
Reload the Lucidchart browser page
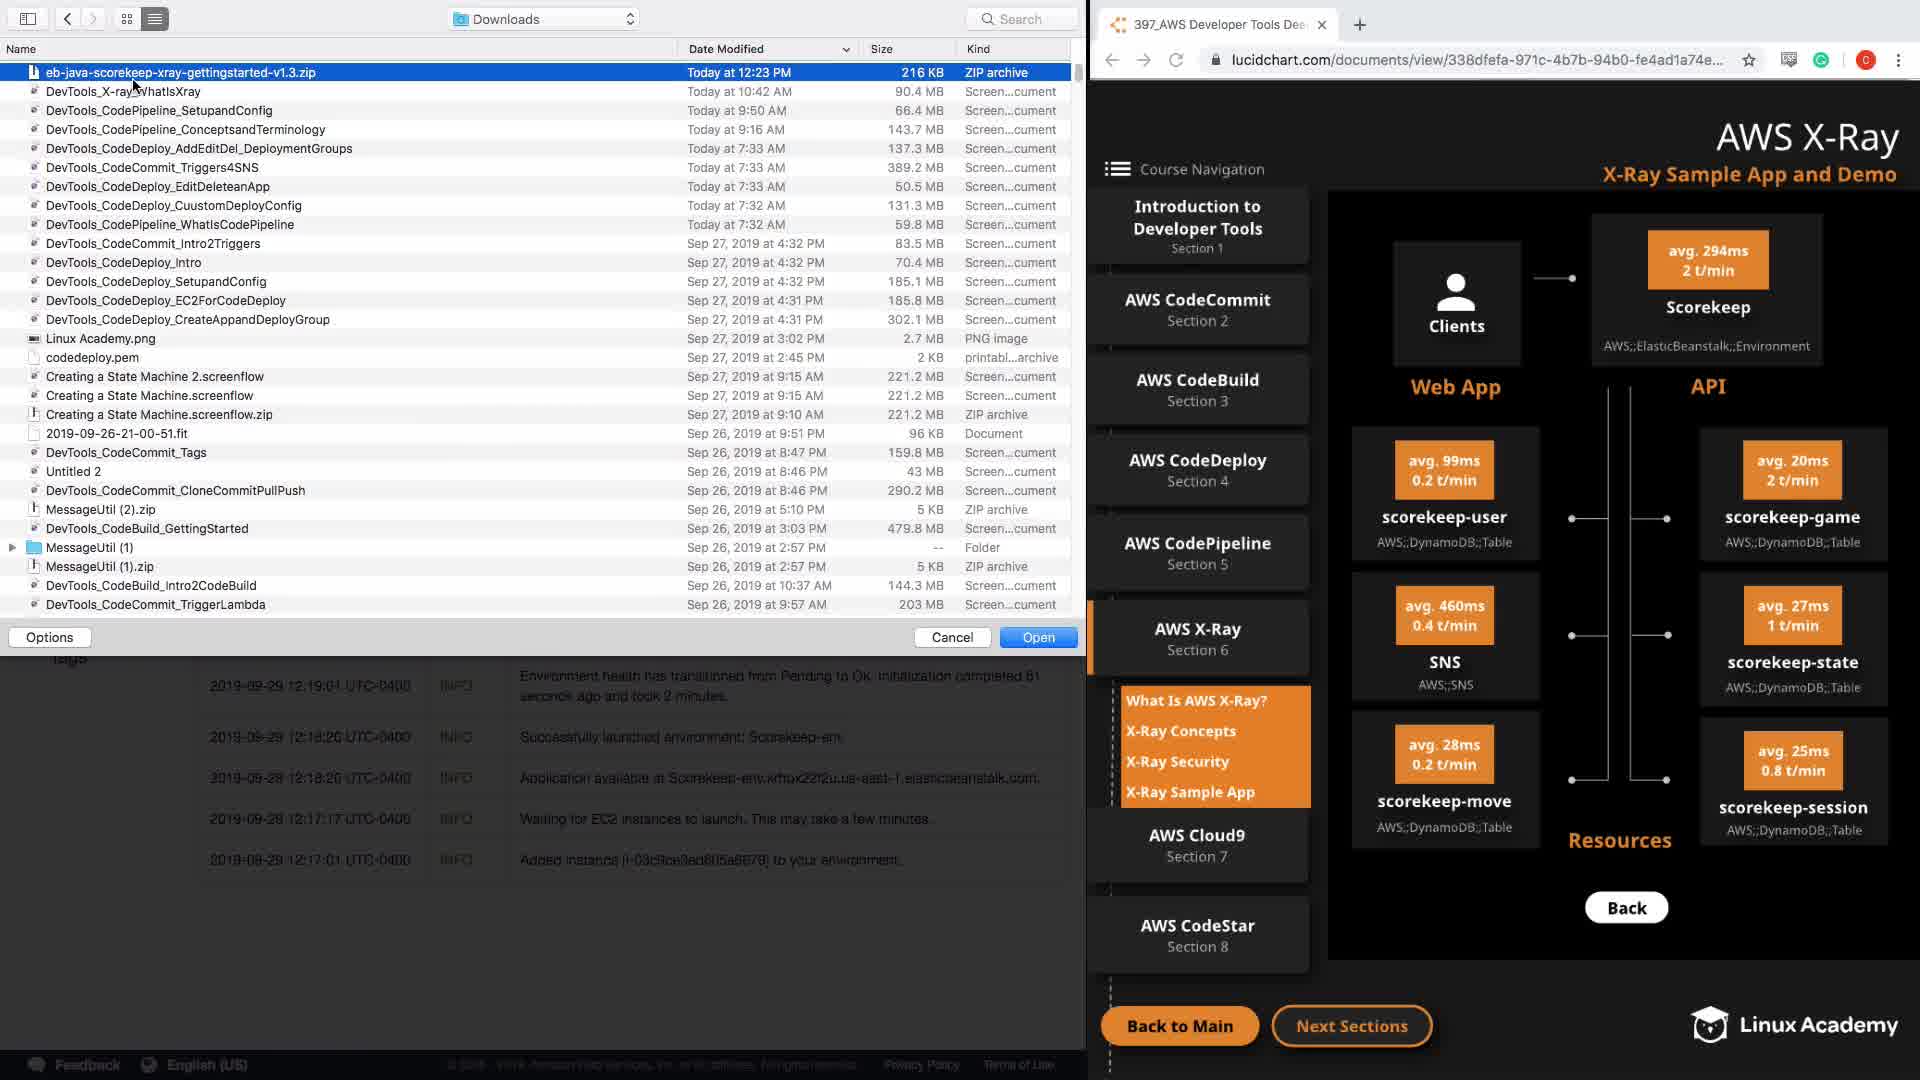1176,60
